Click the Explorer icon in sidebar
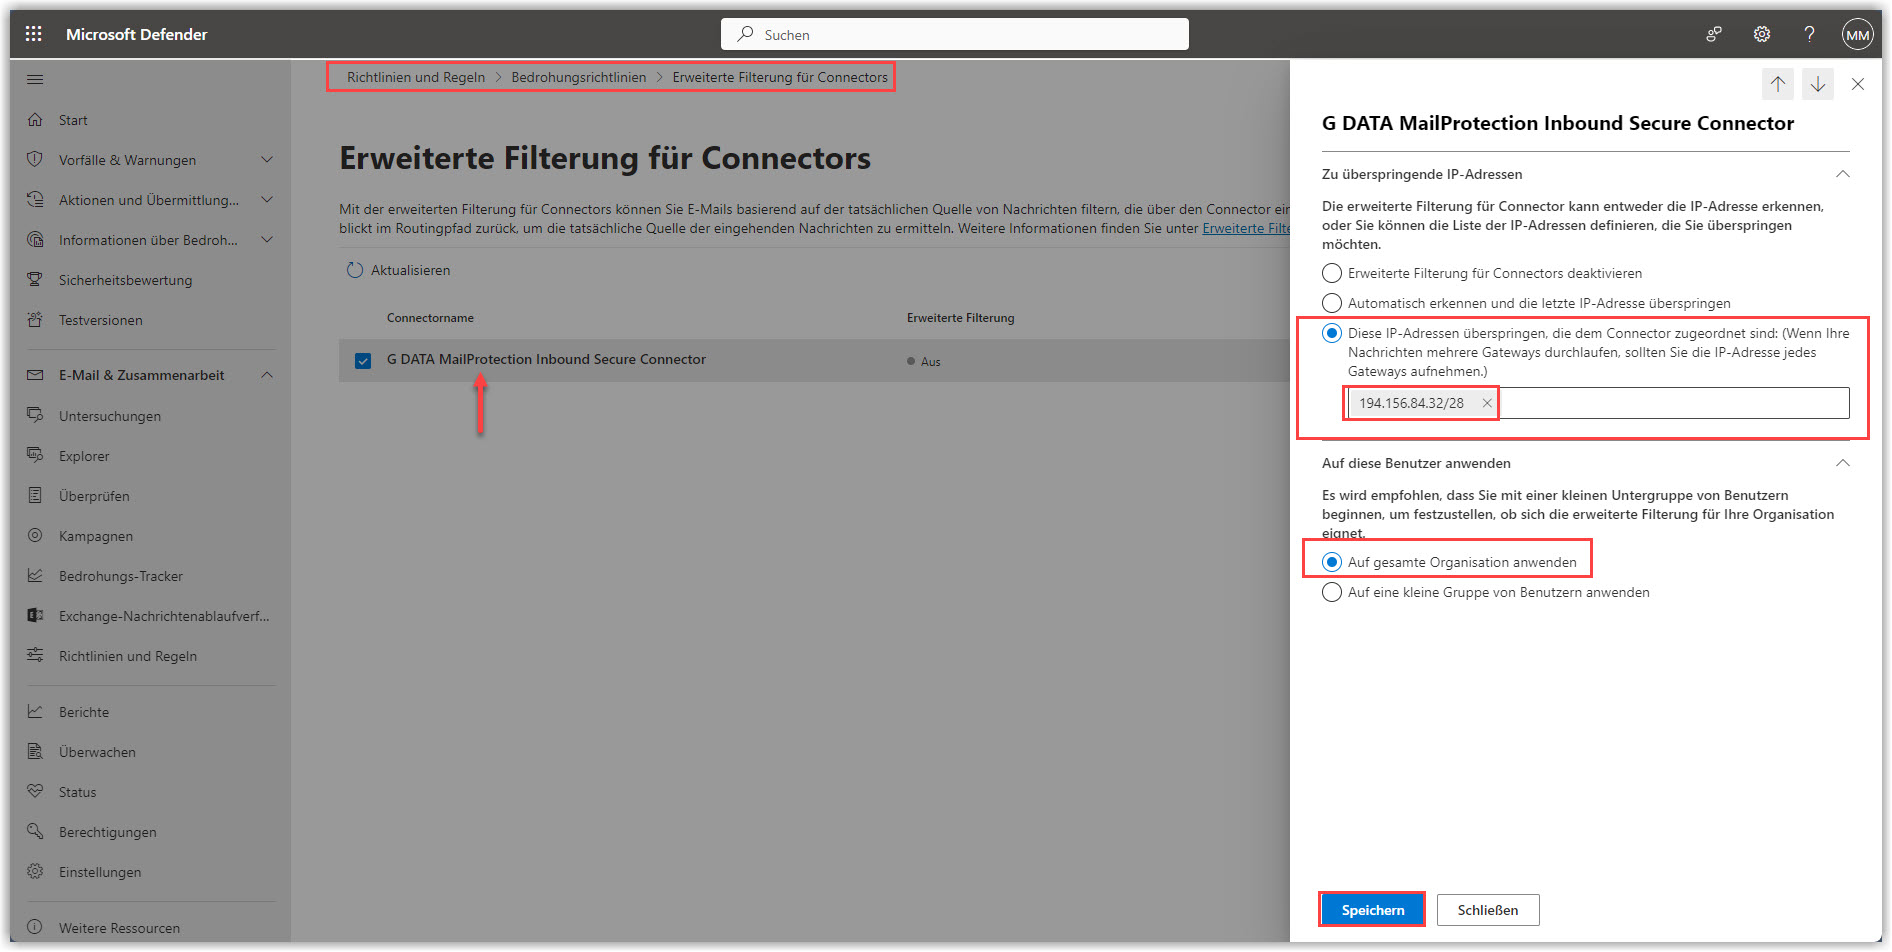Image resolution: width=1892 pixels, height=952 pixels. 35,455
